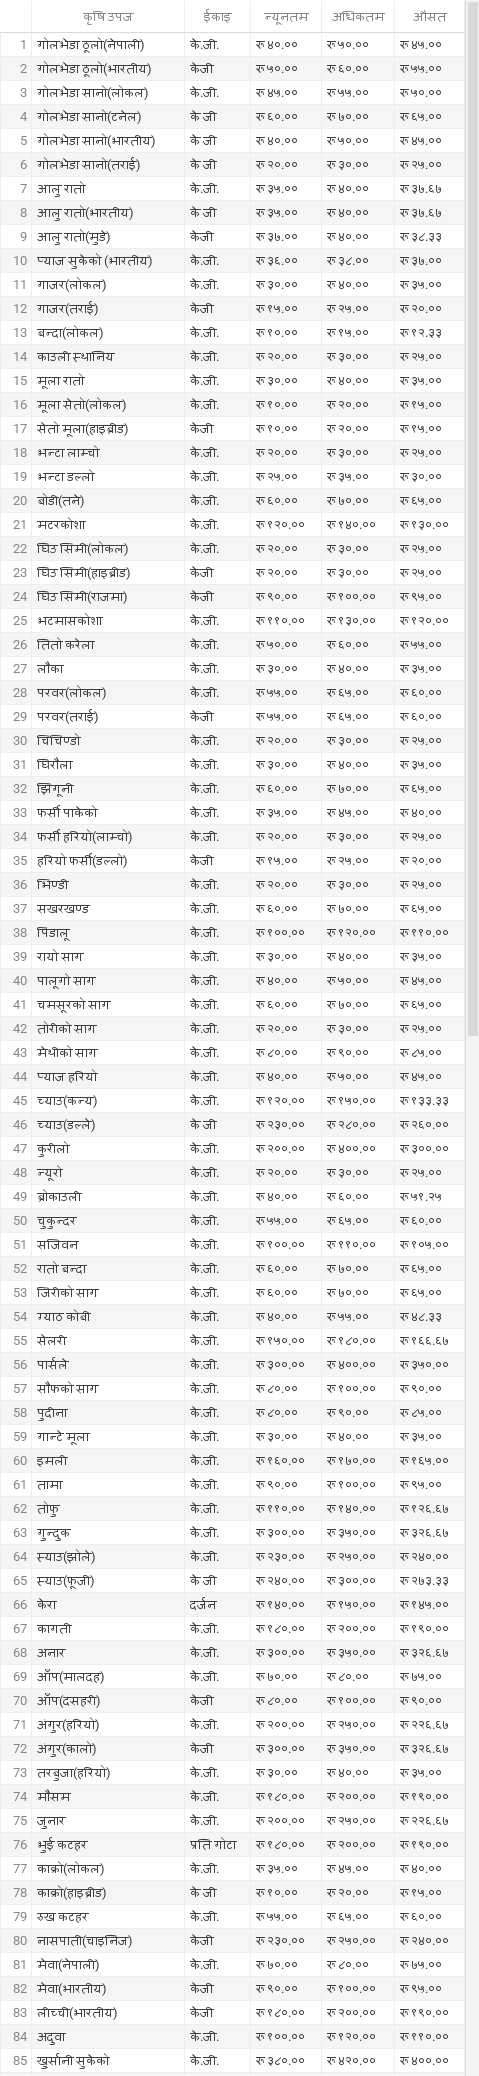Select the तितो करेला row name
479x2076 pixels.
point(66,645)
